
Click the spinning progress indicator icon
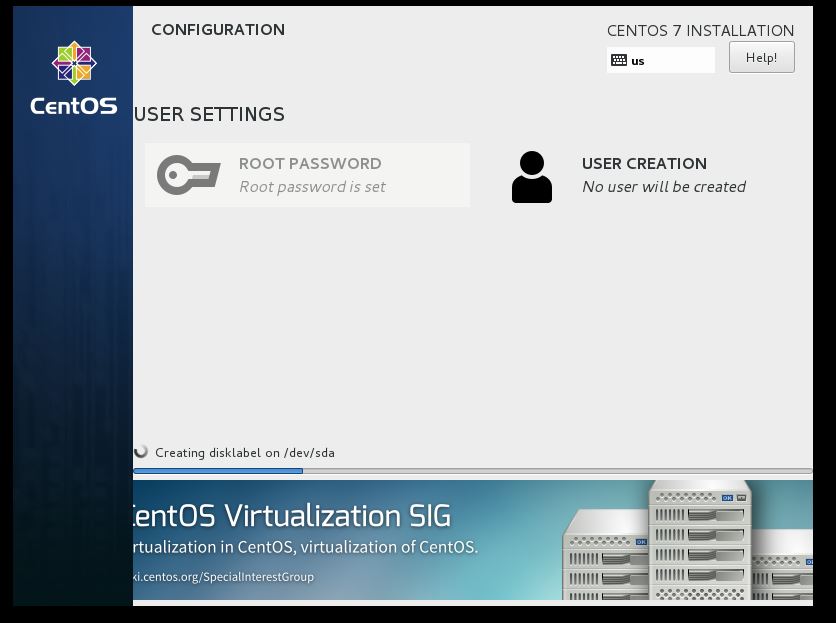tap(141, 452)
